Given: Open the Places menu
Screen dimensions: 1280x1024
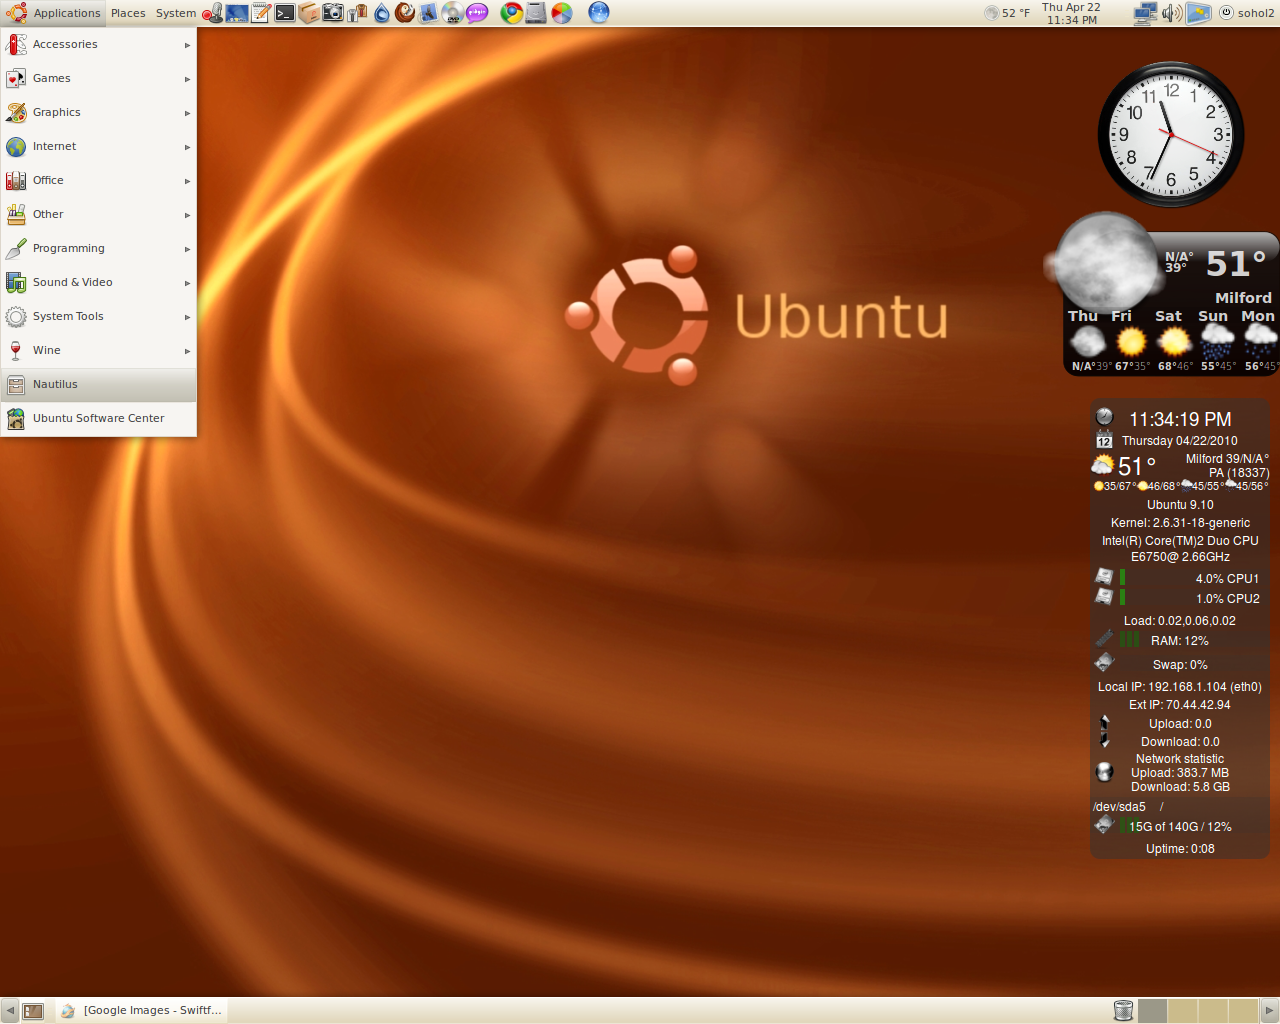Looking at the screenshot, I should [x=128, y=13].
